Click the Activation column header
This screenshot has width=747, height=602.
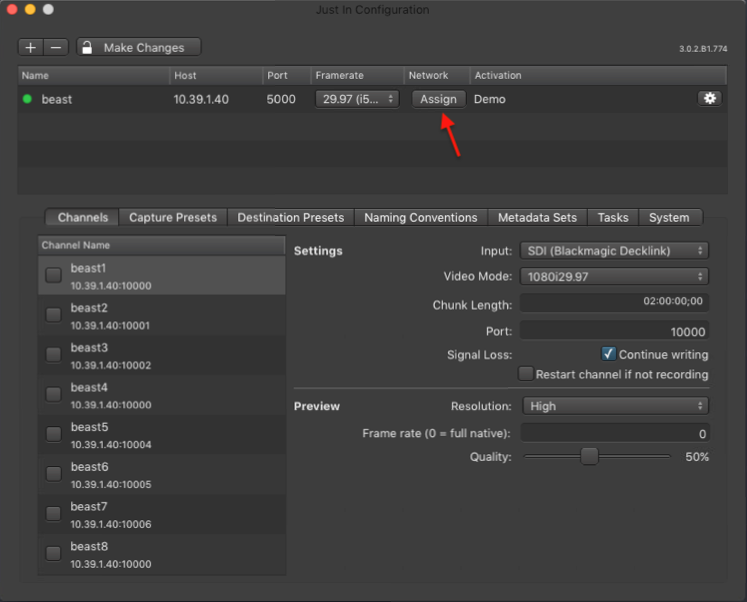tap(598, 75)
